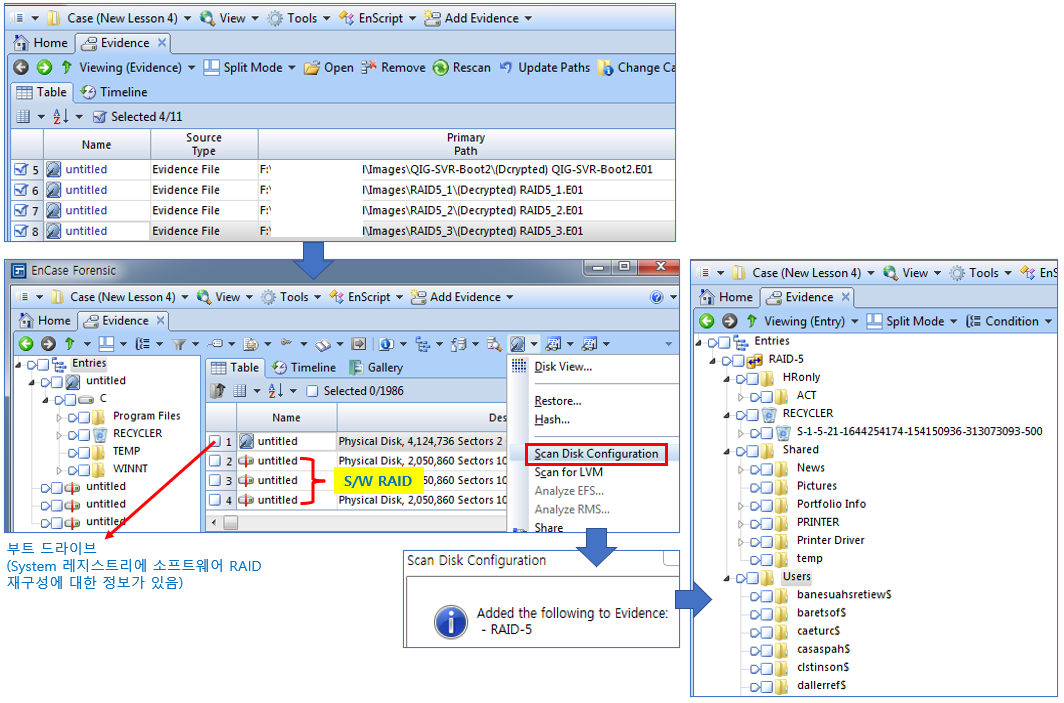Expand the Portfolio Info folder node
Image resolution: width=1064 pixels, height=703 pixels.
(740, 506)
